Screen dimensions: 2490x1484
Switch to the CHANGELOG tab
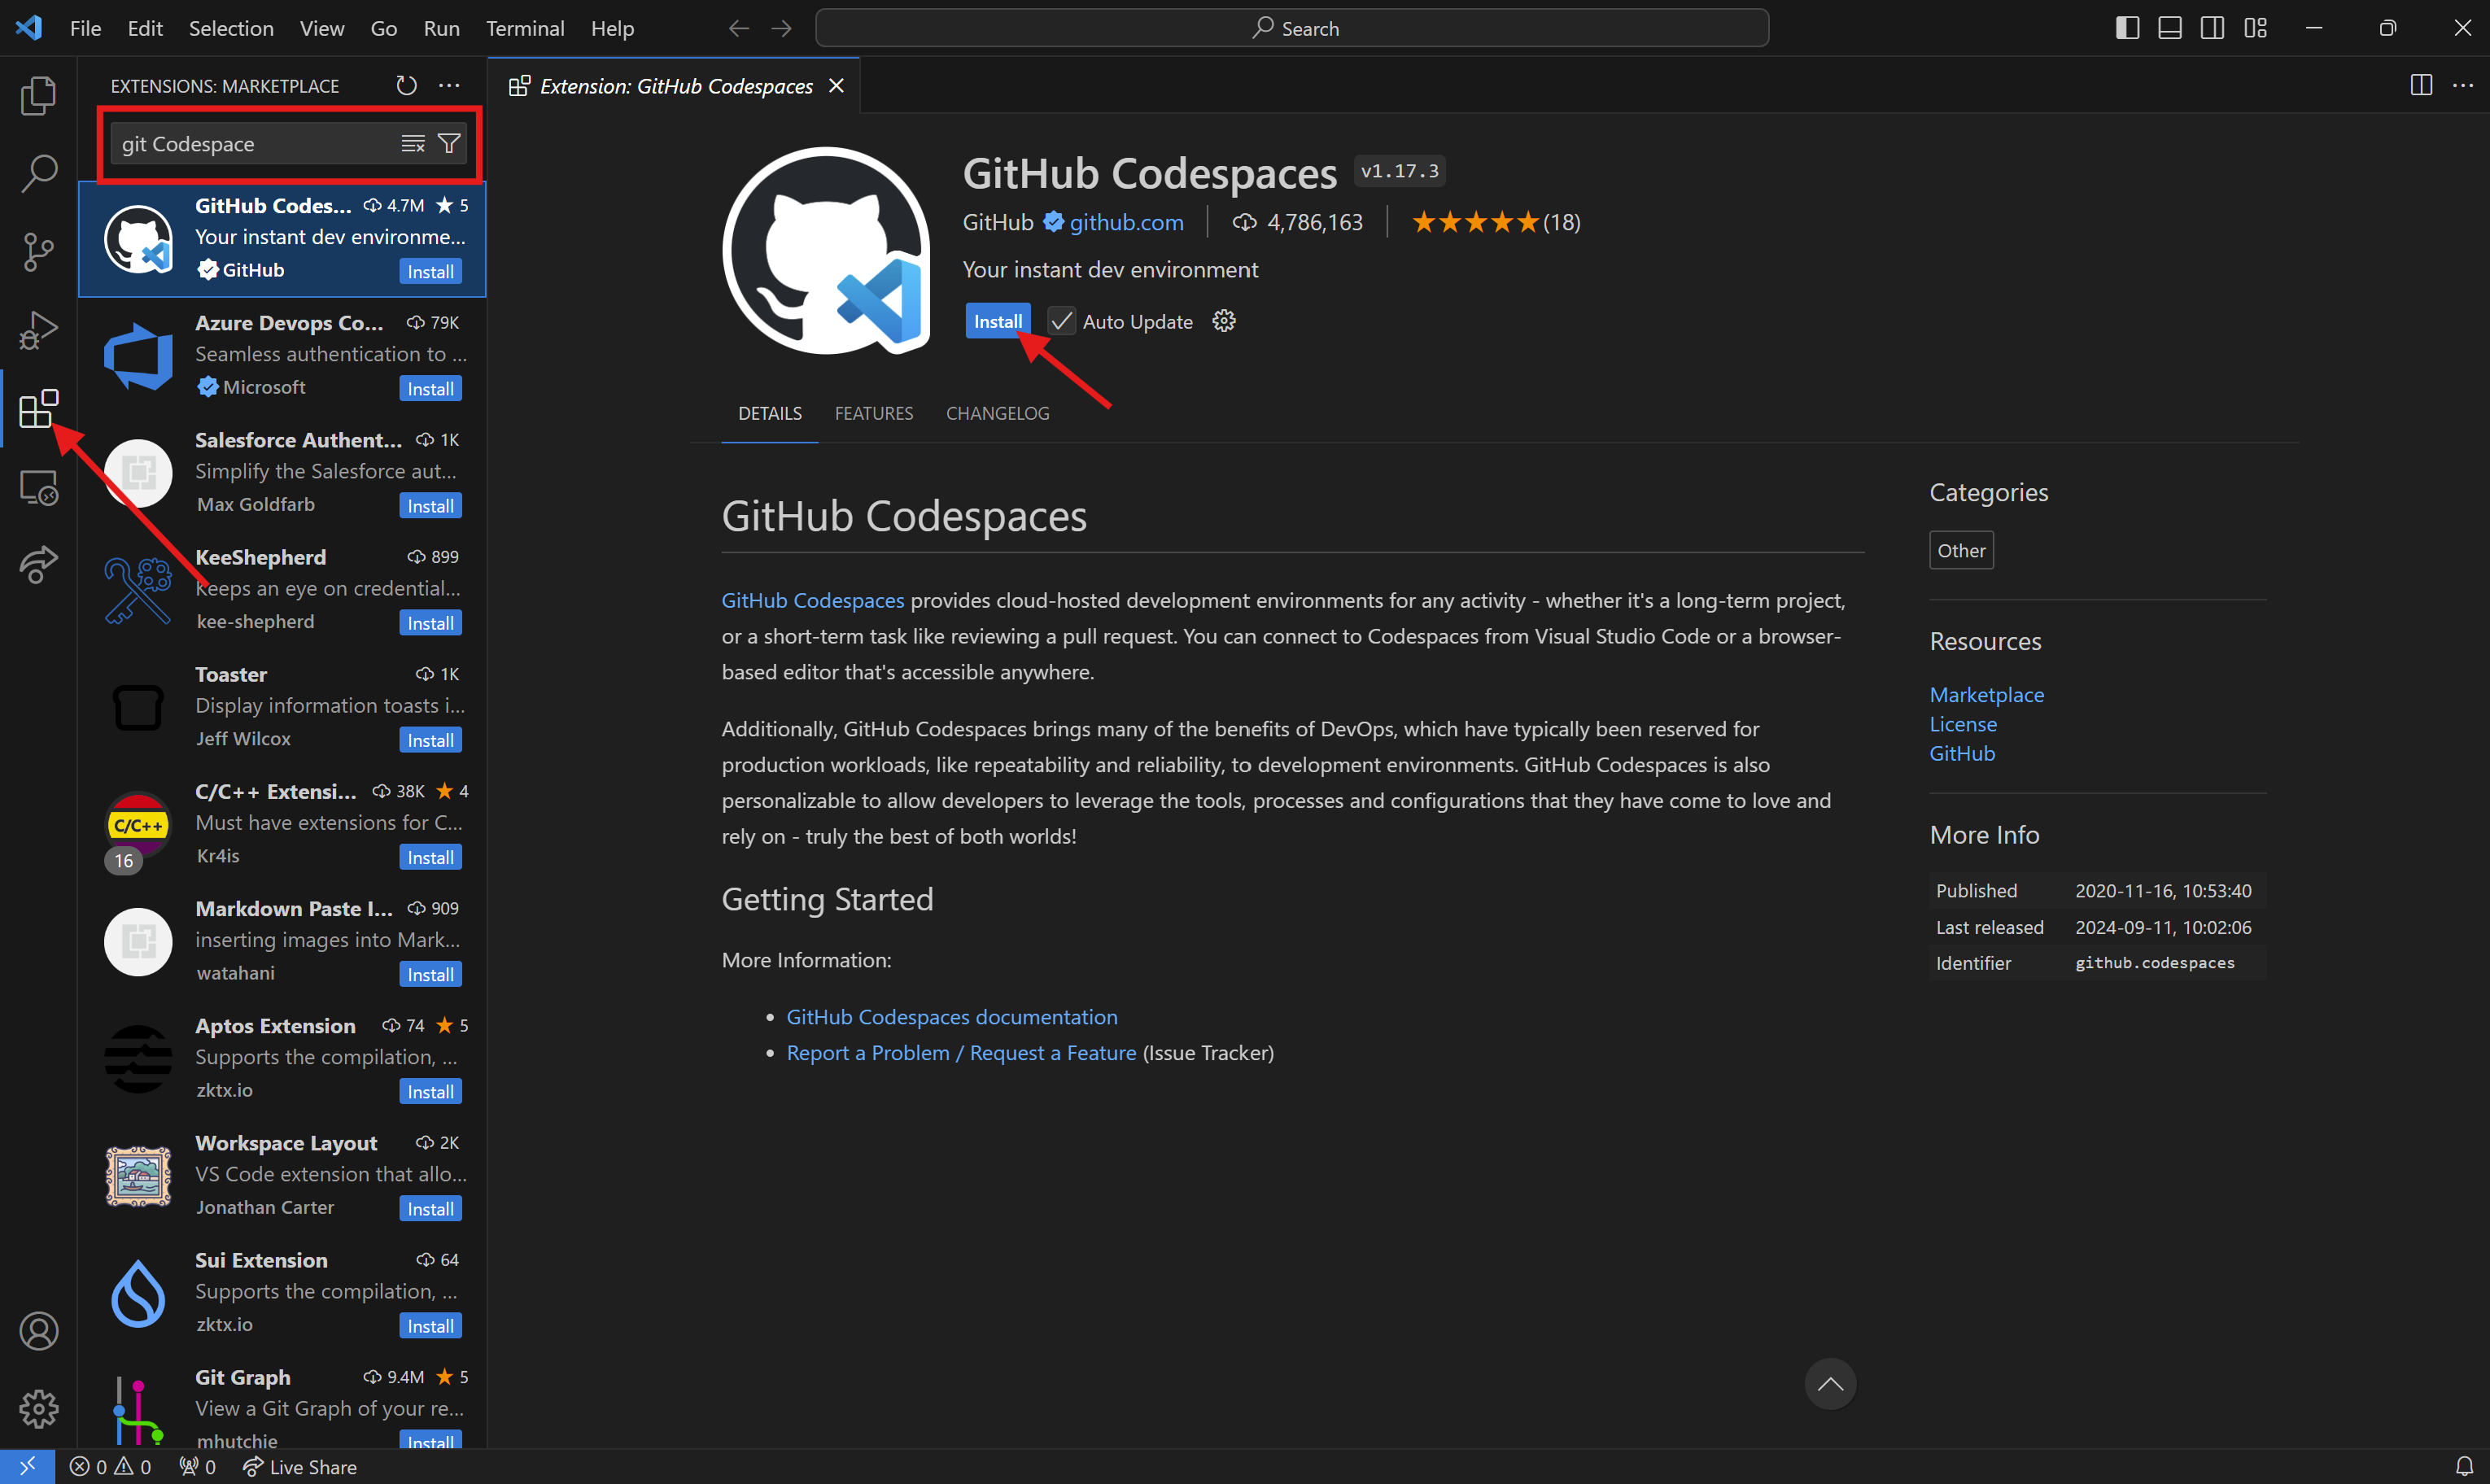coord(997,412)
